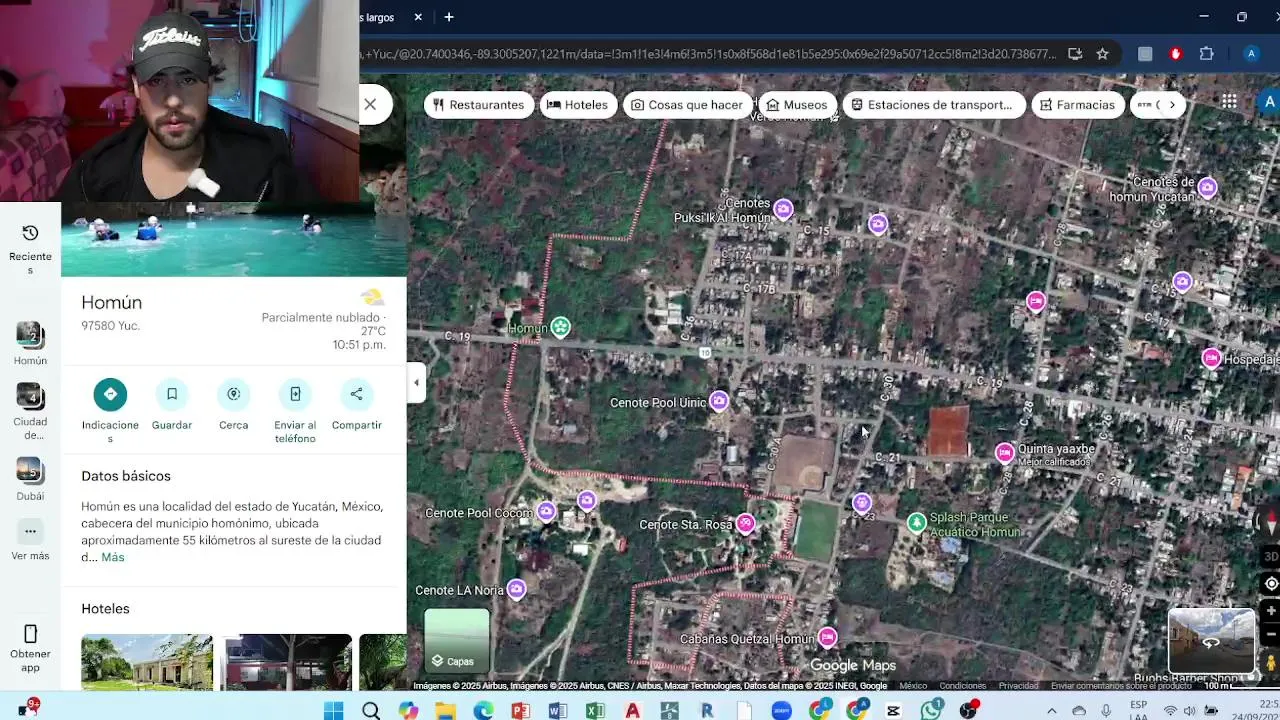
Task: Click the browser address bar URL
Action: tap(708, 54)
